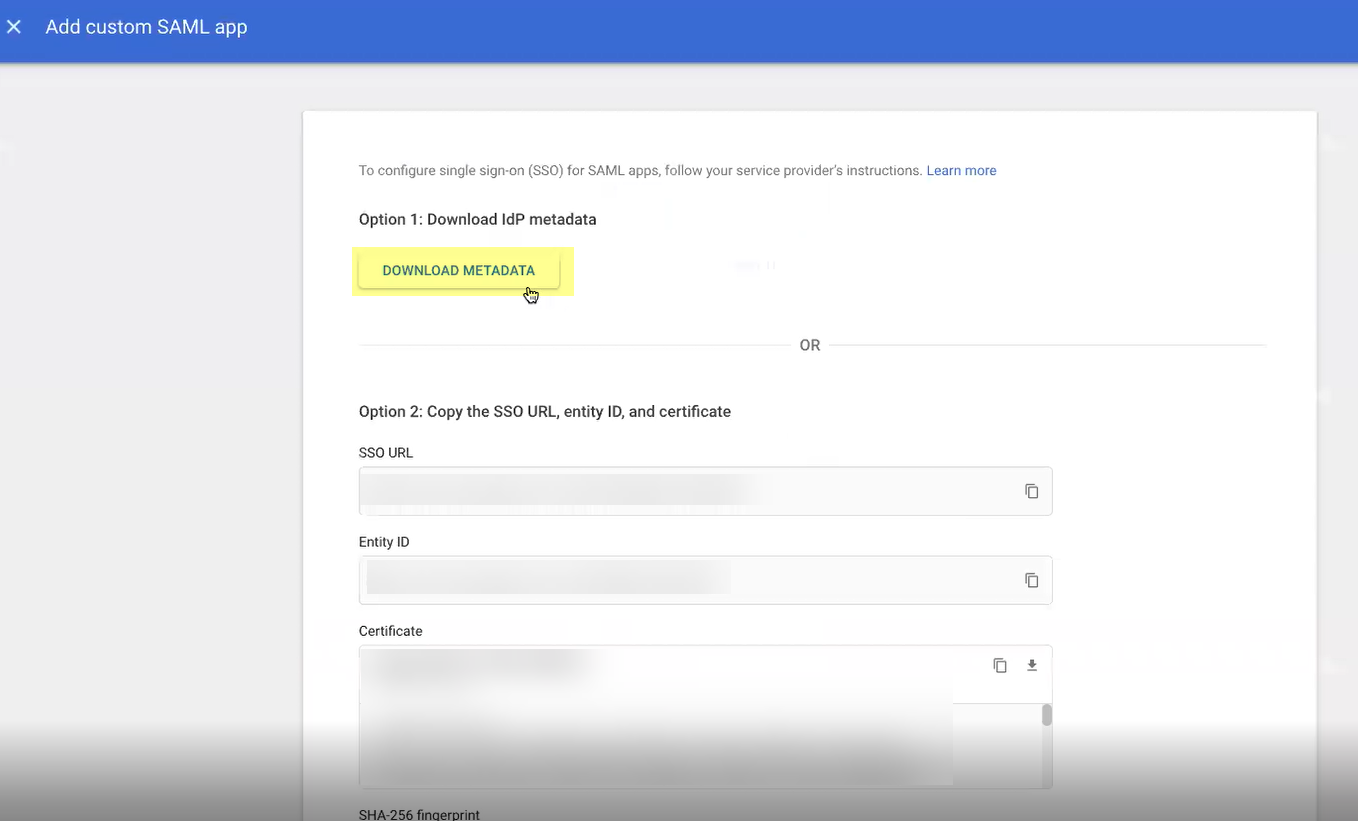
Task: Click the 'SHA-256 fingerprint' label
Action: [x=419, y=814]
